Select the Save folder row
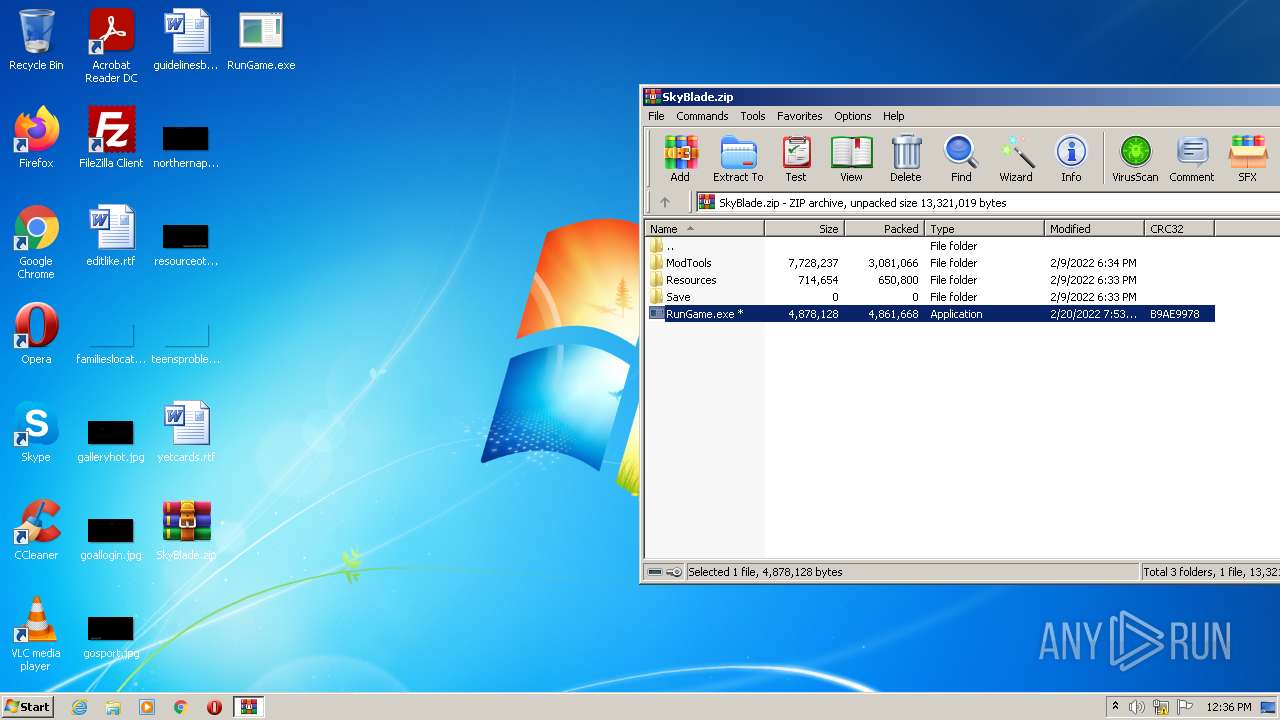The width and height of the screenshot is (1280, 720). click(x=930, y=297)
